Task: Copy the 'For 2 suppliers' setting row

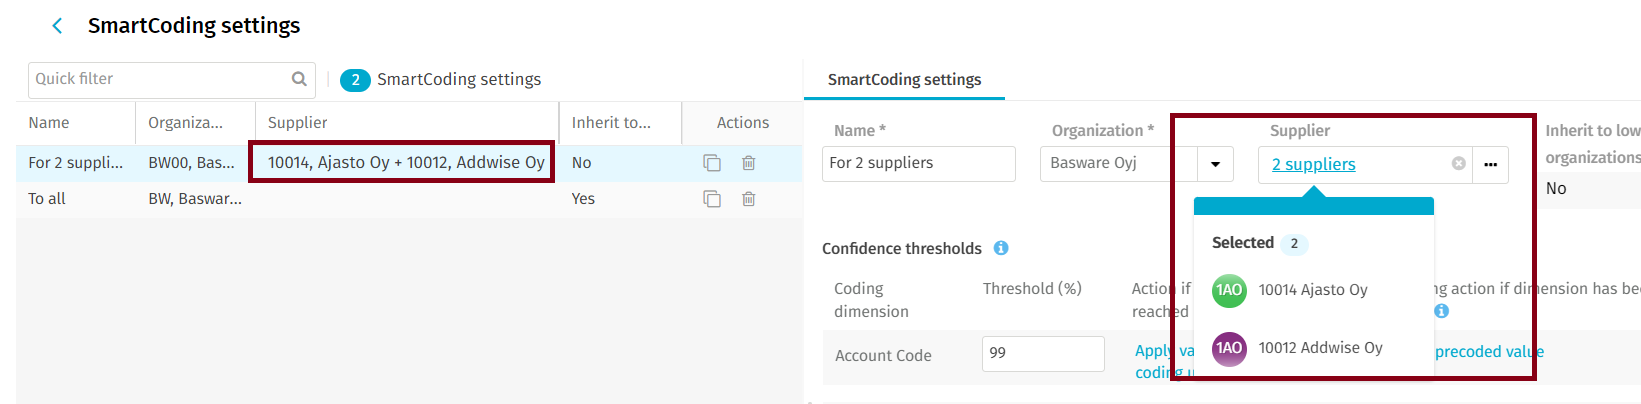Action: tap(712, 163)
